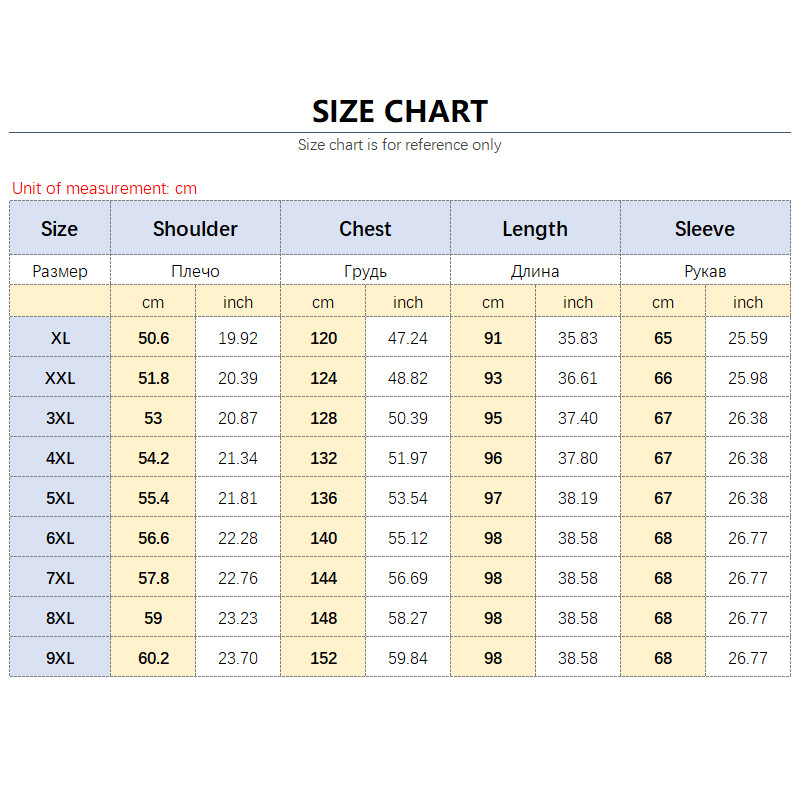This screenshot has width=800, height=800.
Task: Select the Sleeve column header
Action: [x=704, y=229]
